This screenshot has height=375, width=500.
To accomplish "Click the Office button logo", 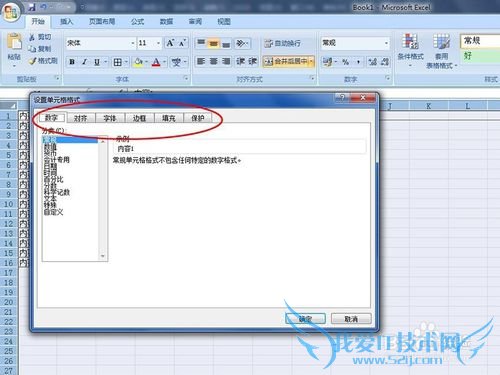I will coord(11,13).
